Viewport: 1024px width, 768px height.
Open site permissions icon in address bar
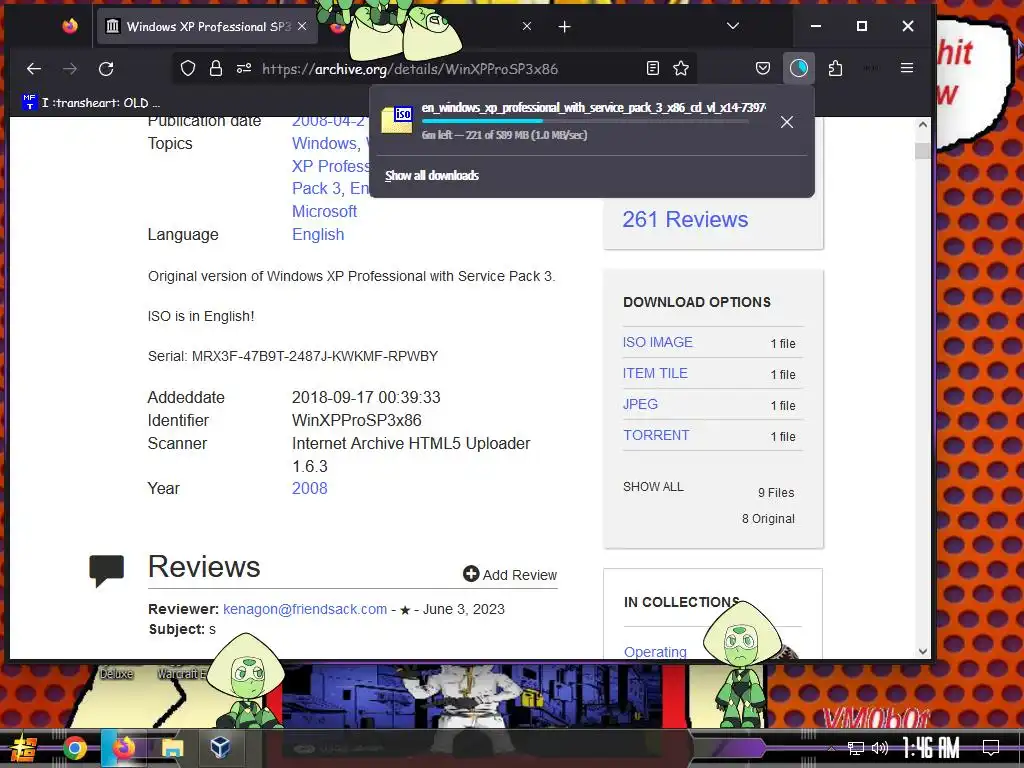point(244,69)
